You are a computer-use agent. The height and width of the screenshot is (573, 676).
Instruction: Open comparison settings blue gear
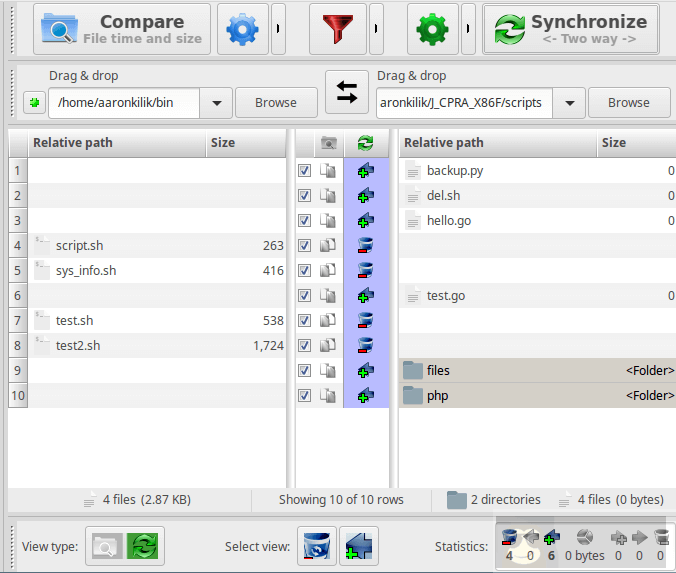(243, 29)
